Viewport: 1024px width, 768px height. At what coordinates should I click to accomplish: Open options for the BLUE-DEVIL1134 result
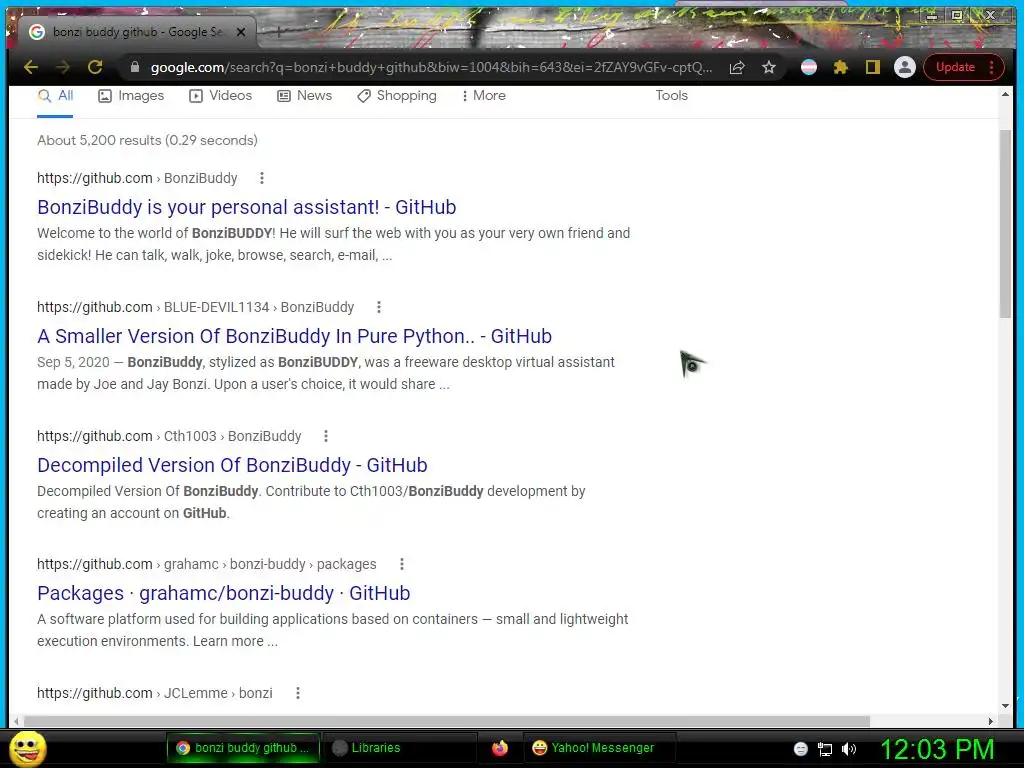[379, 307]
